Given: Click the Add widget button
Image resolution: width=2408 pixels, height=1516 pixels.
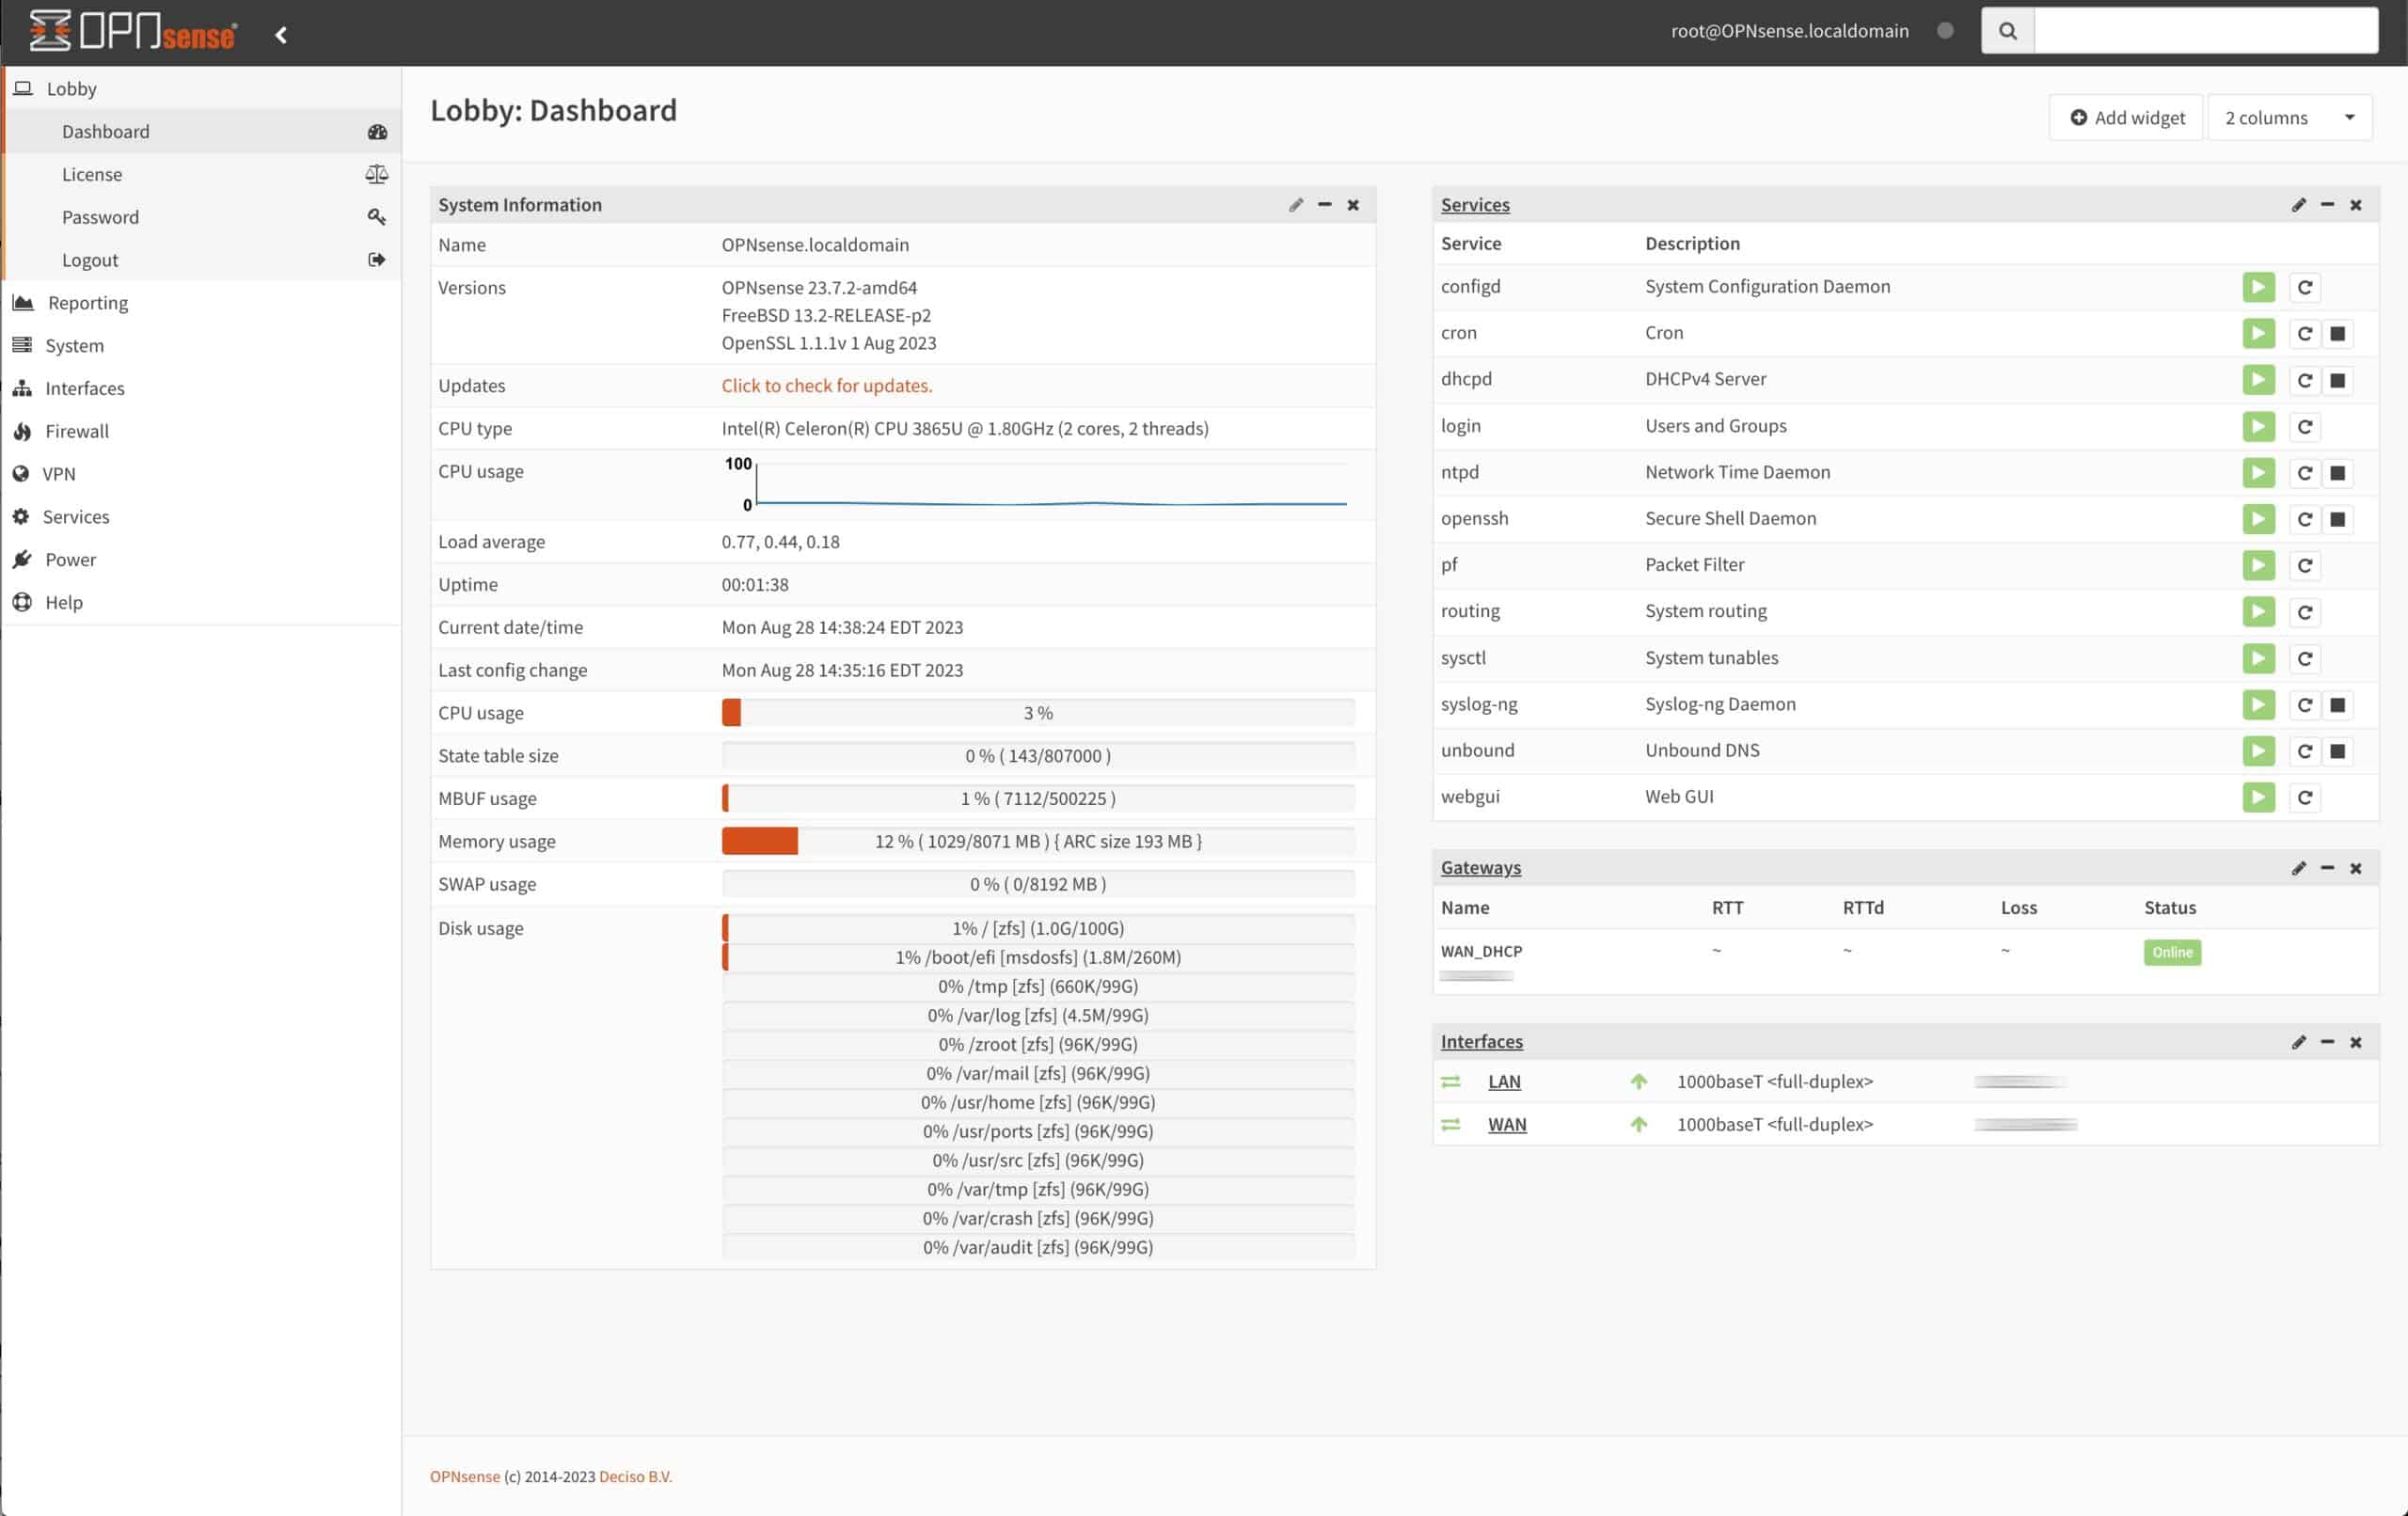Looking at the screenshot, I should tap(2126, 117).
